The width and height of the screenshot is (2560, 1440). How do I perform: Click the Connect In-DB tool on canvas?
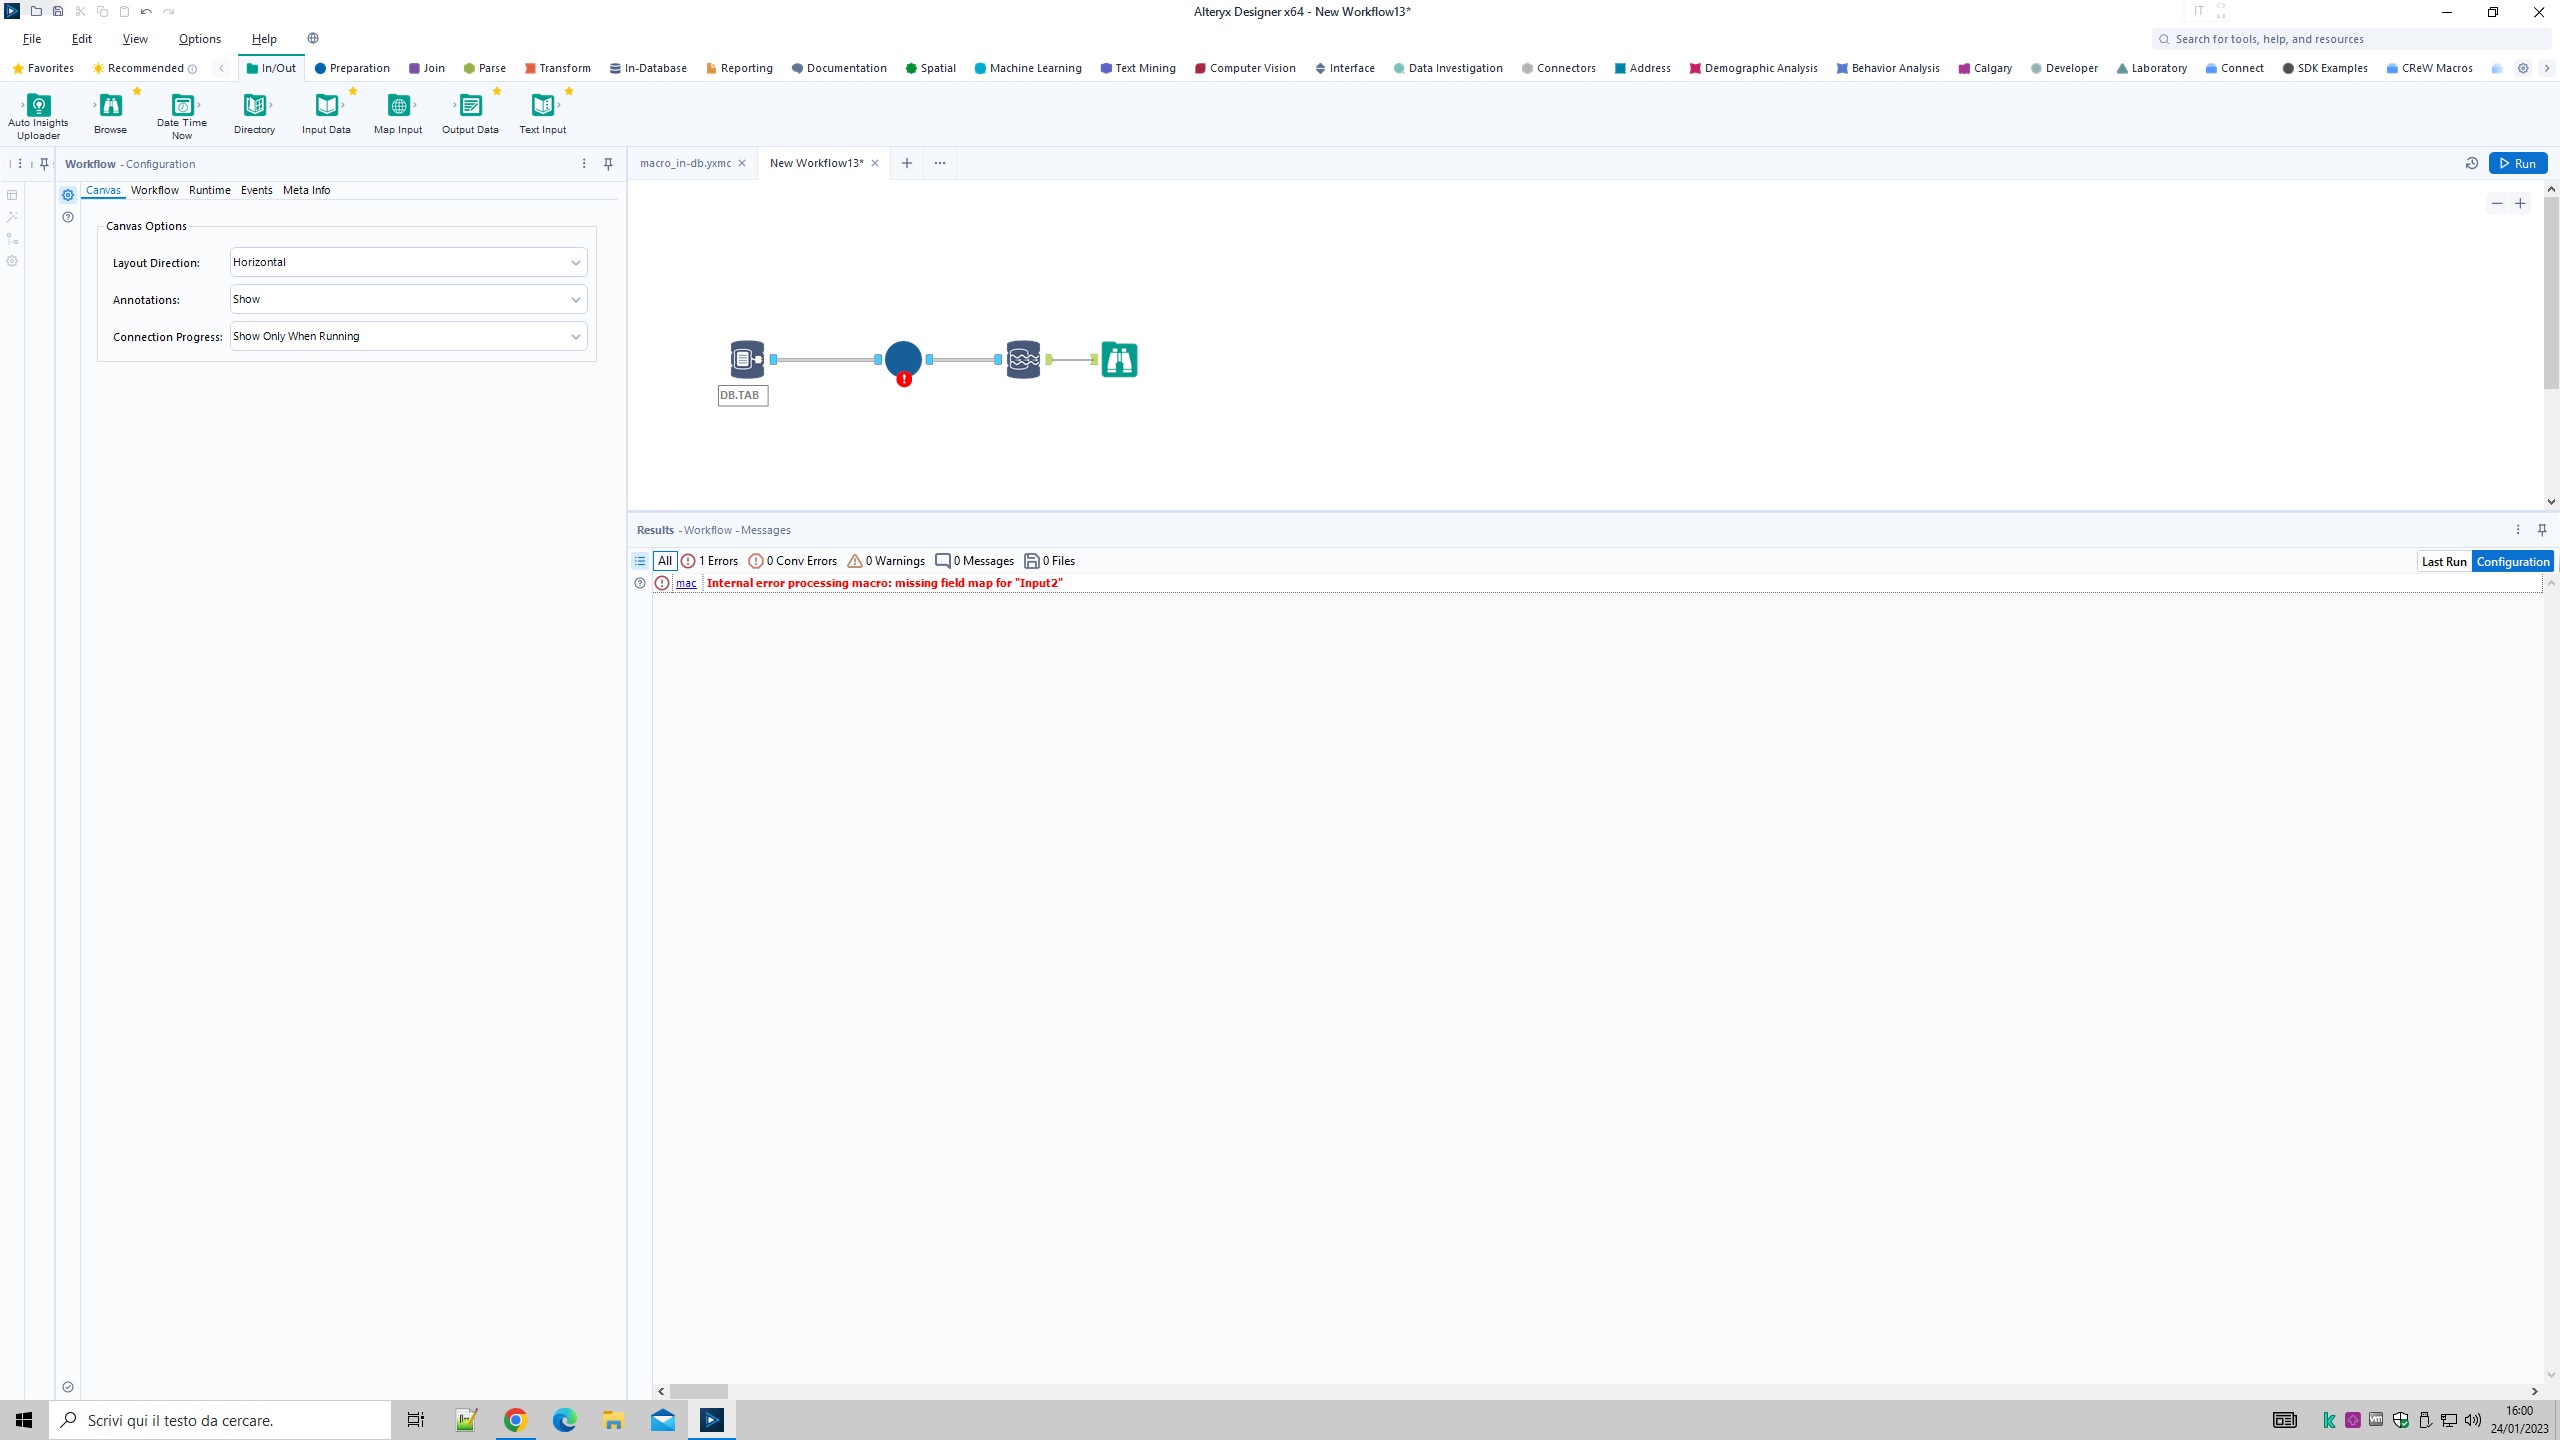click(746, 359)
